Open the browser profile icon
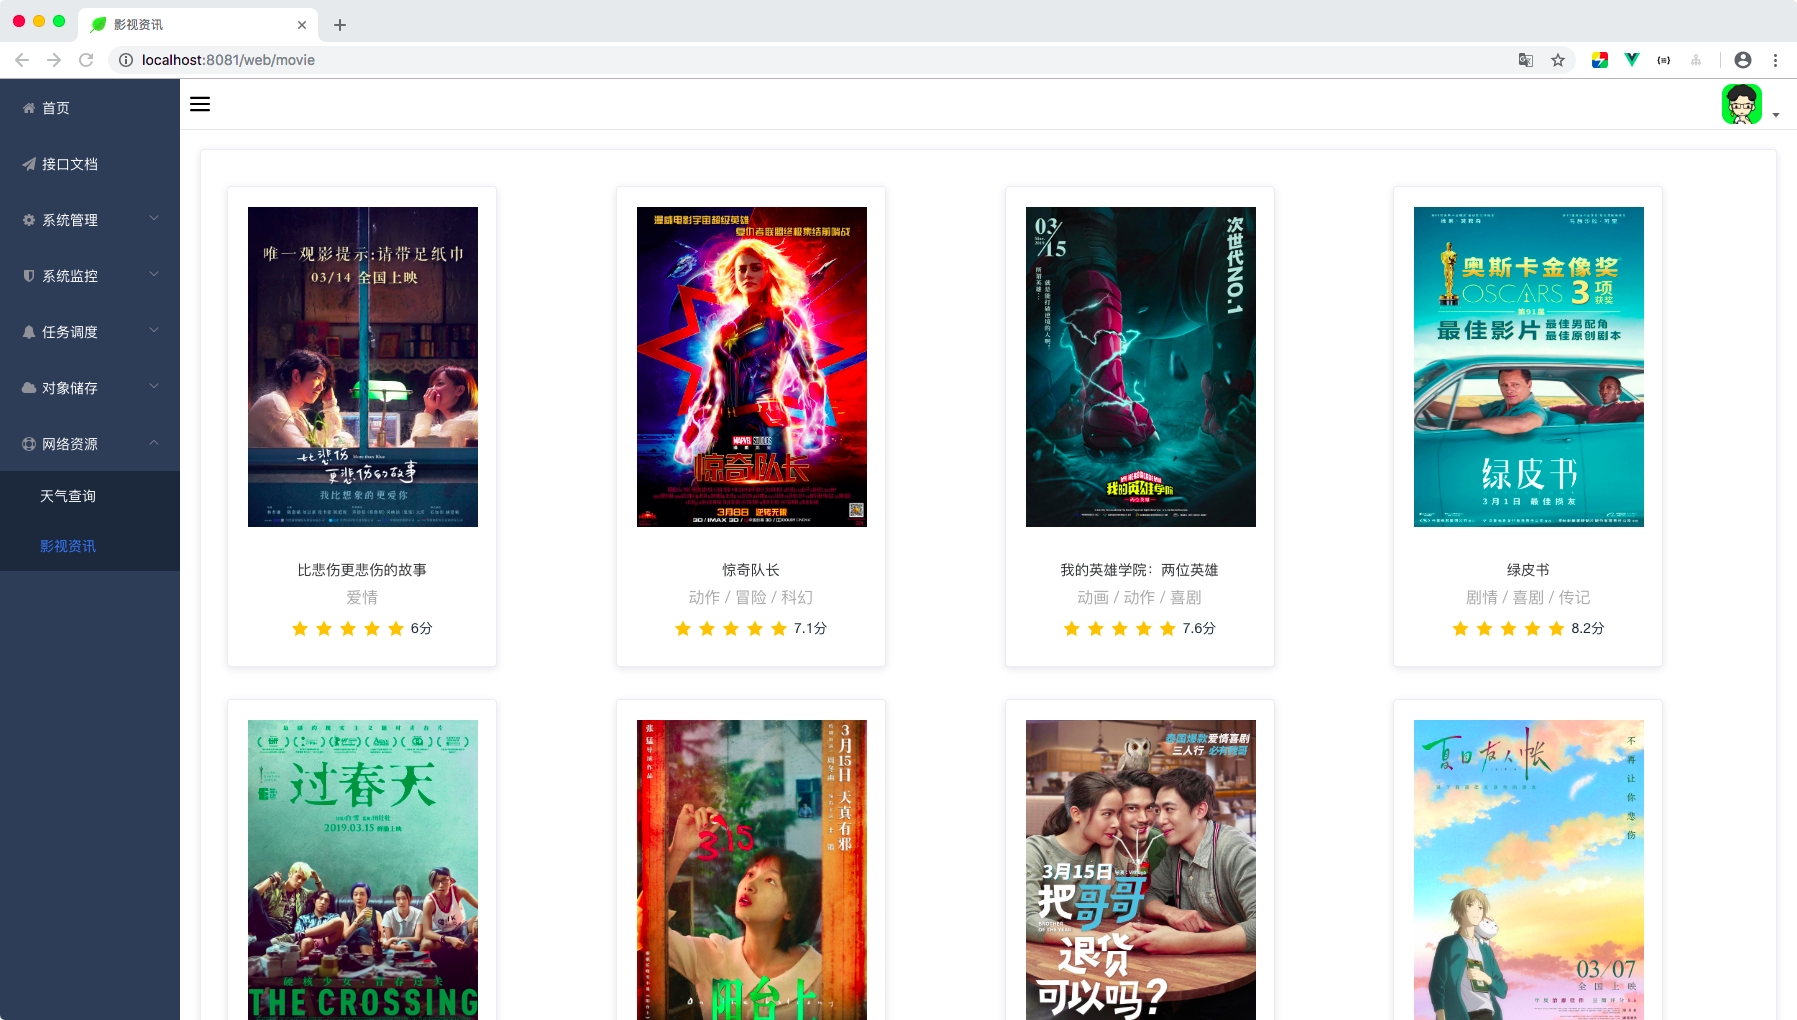This screenshot has height=1020, width=1797. 1743,60
